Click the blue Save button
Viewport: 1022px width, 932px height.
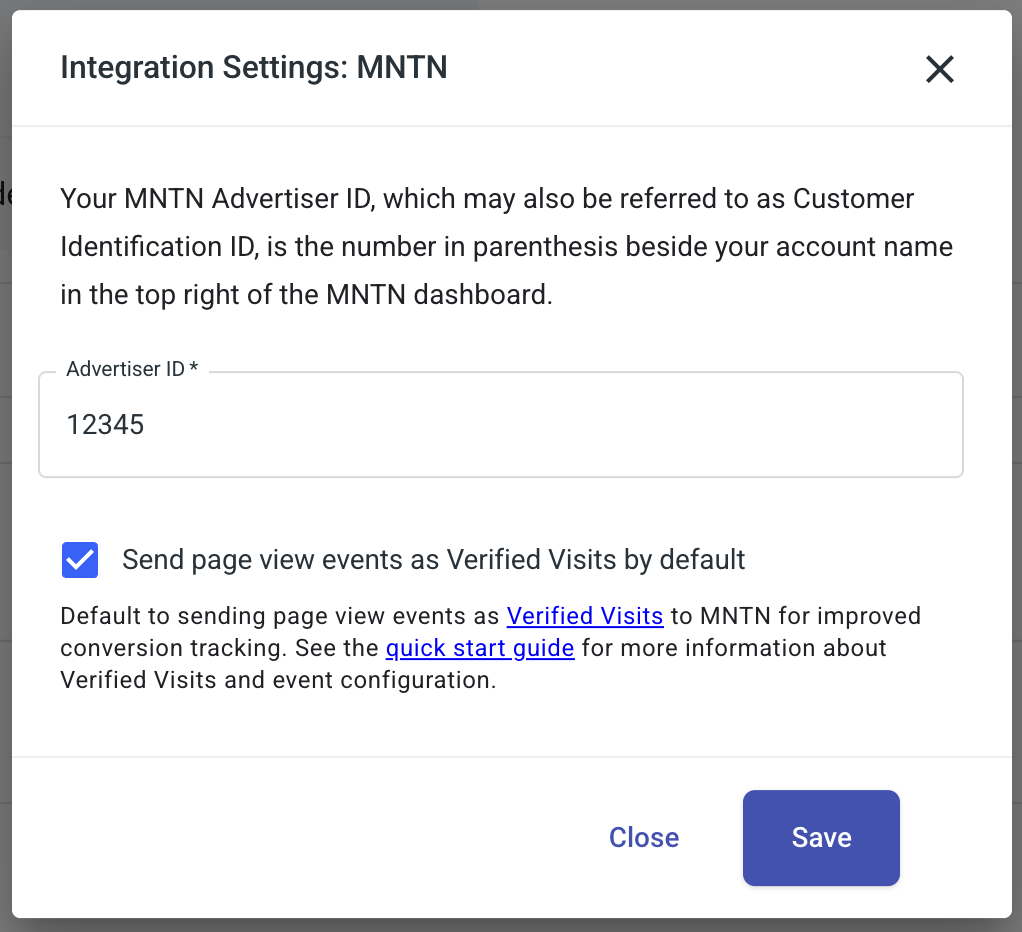(821, 838)
